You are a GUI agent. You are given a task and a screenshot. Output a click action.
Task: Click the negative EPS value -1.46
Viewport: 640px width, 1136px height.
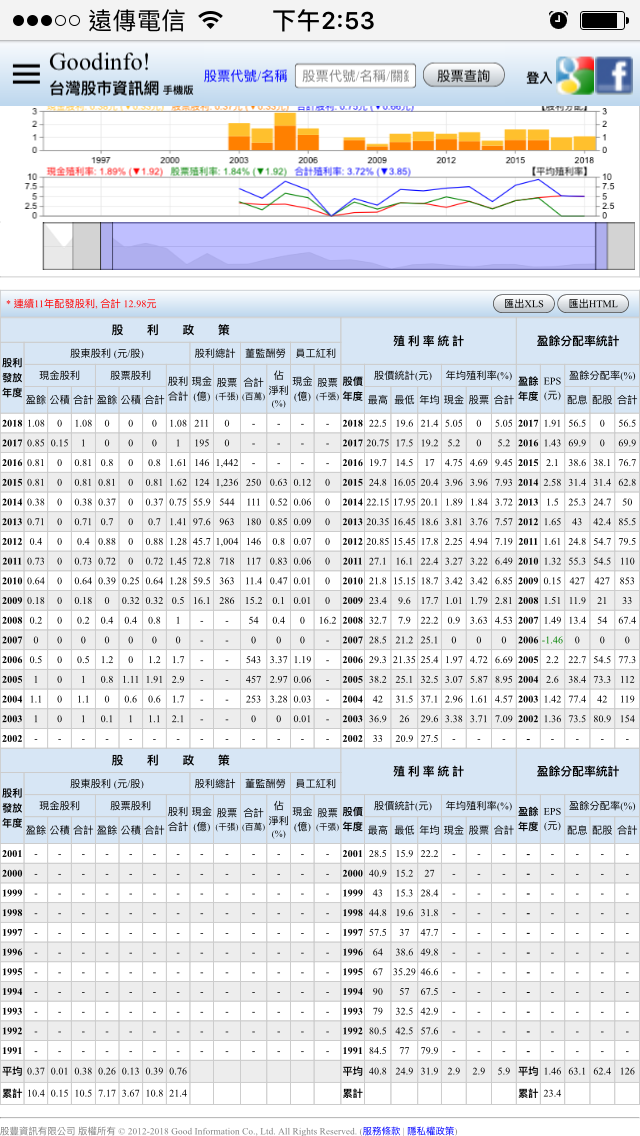(x=552, y=640)
